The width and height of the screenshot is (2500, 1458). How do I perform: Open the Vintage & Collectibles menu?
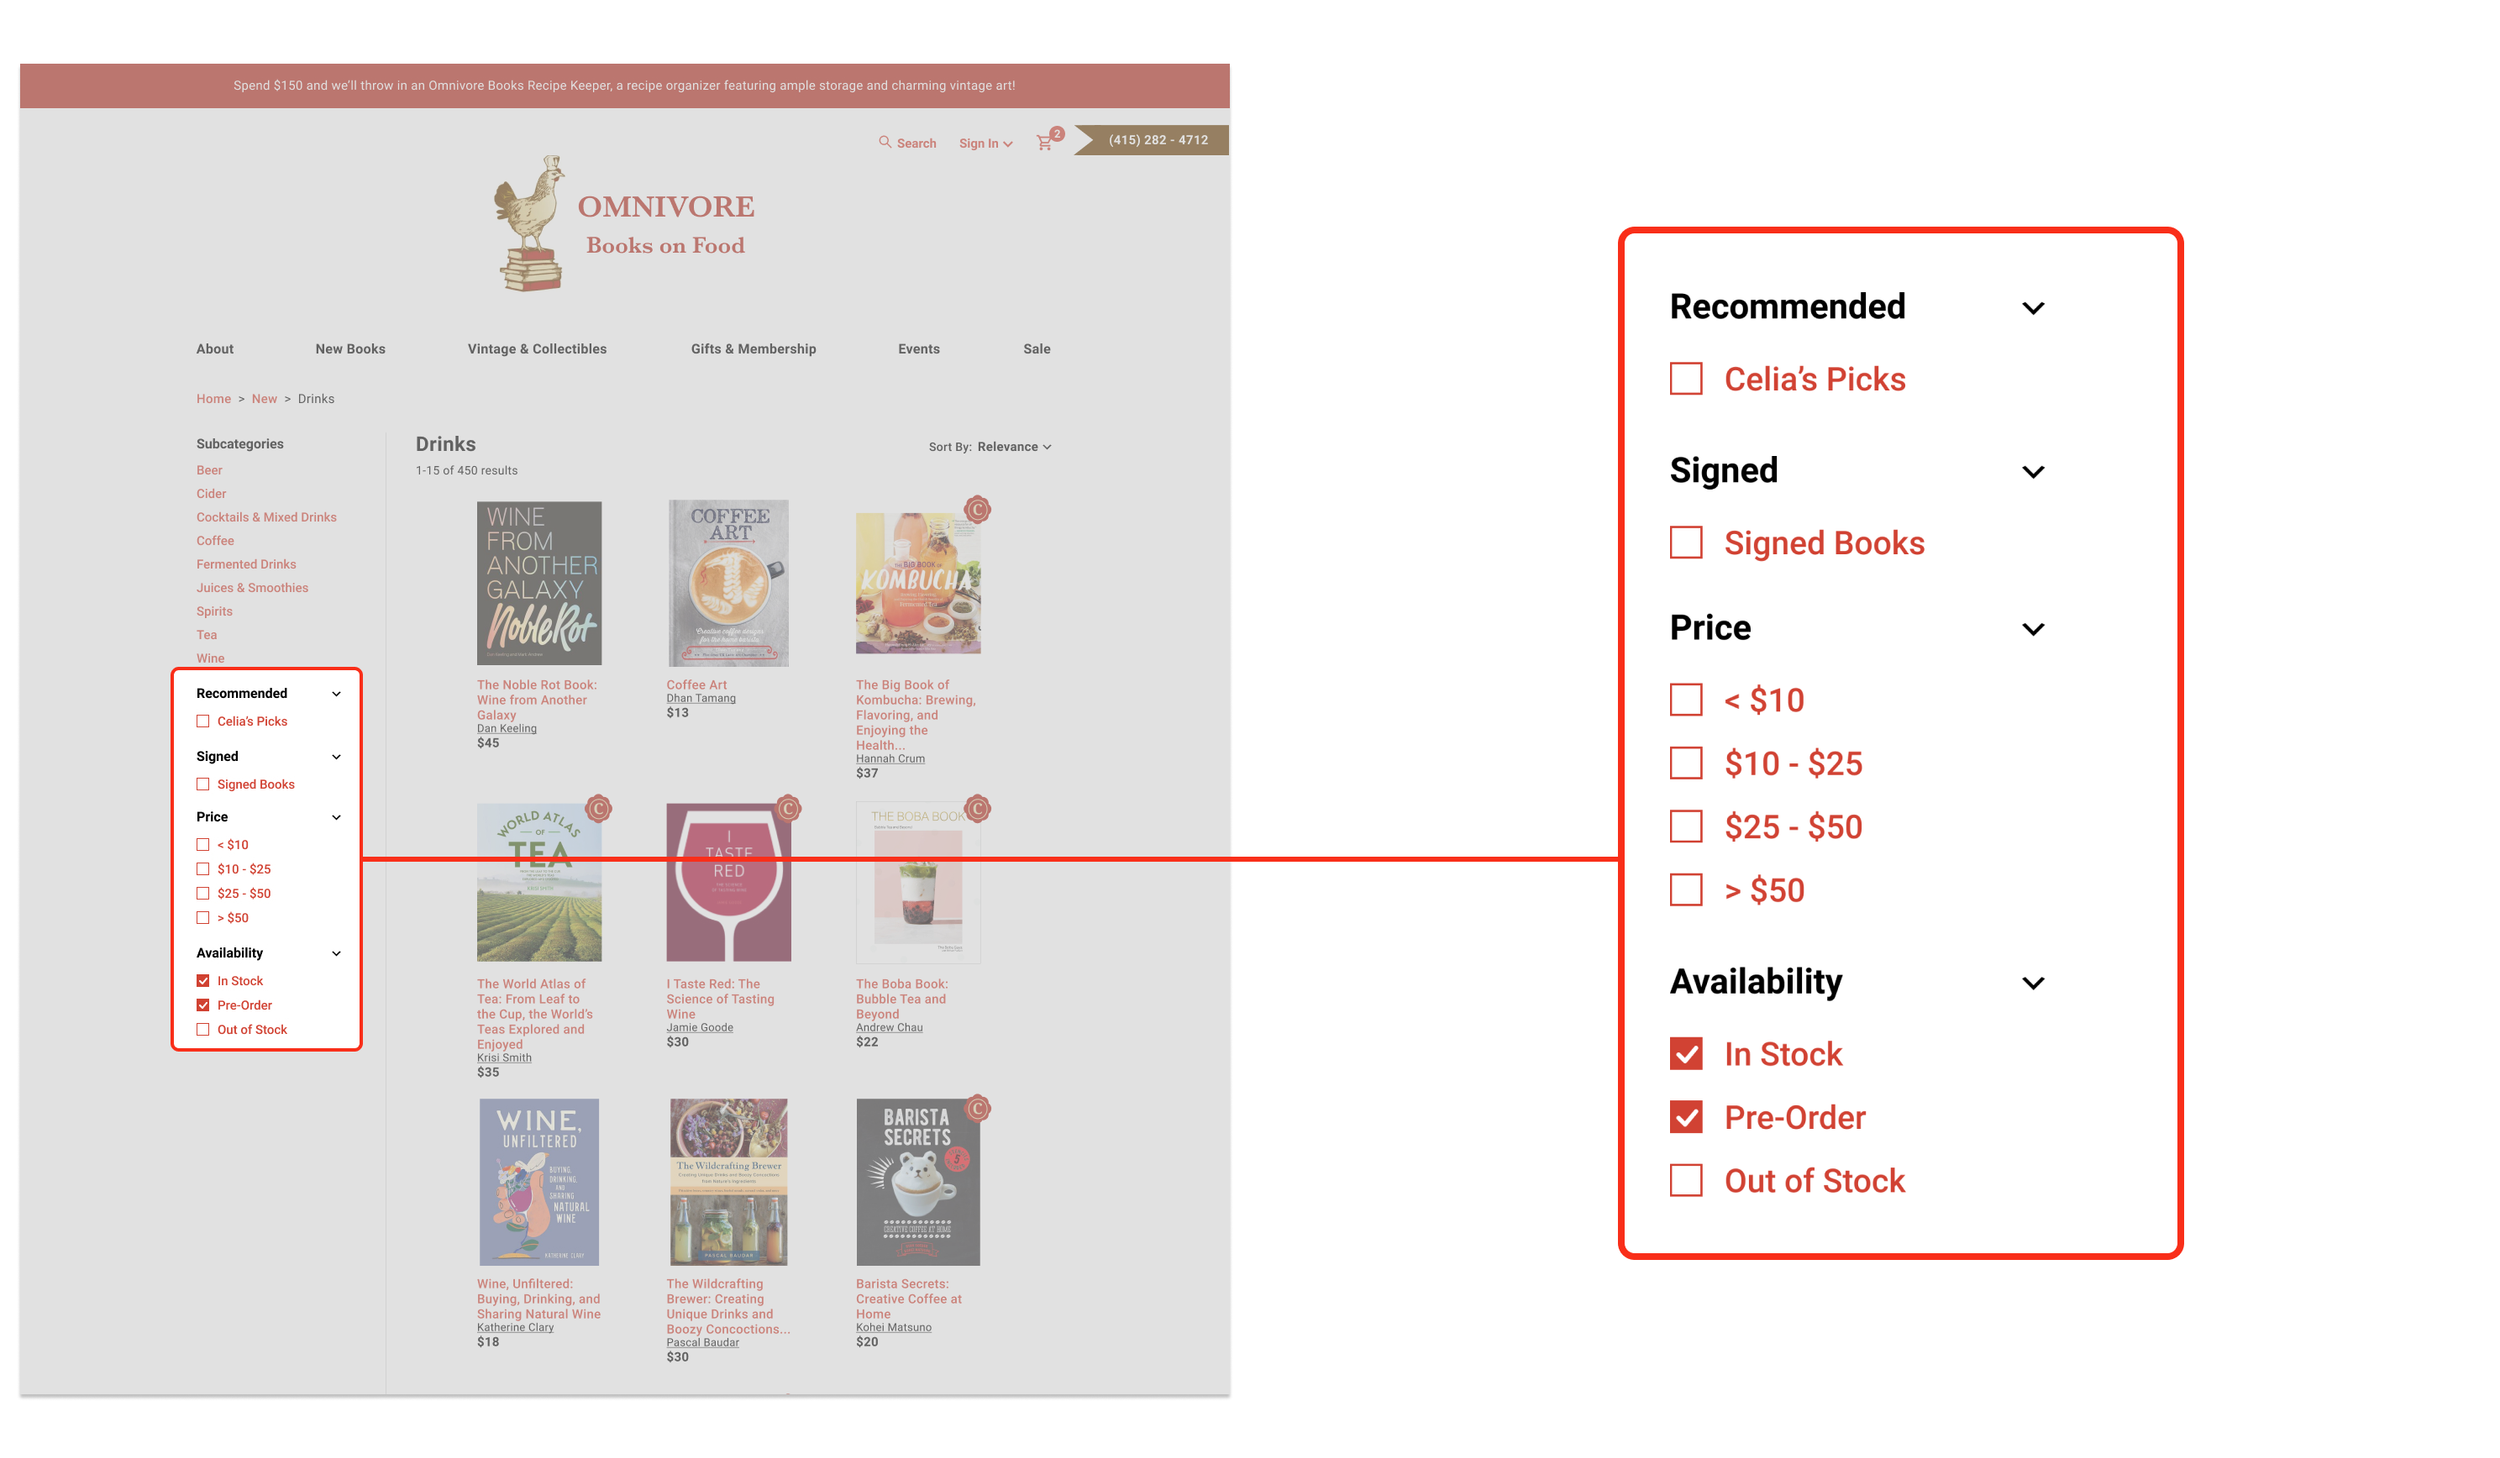point(537,349)
